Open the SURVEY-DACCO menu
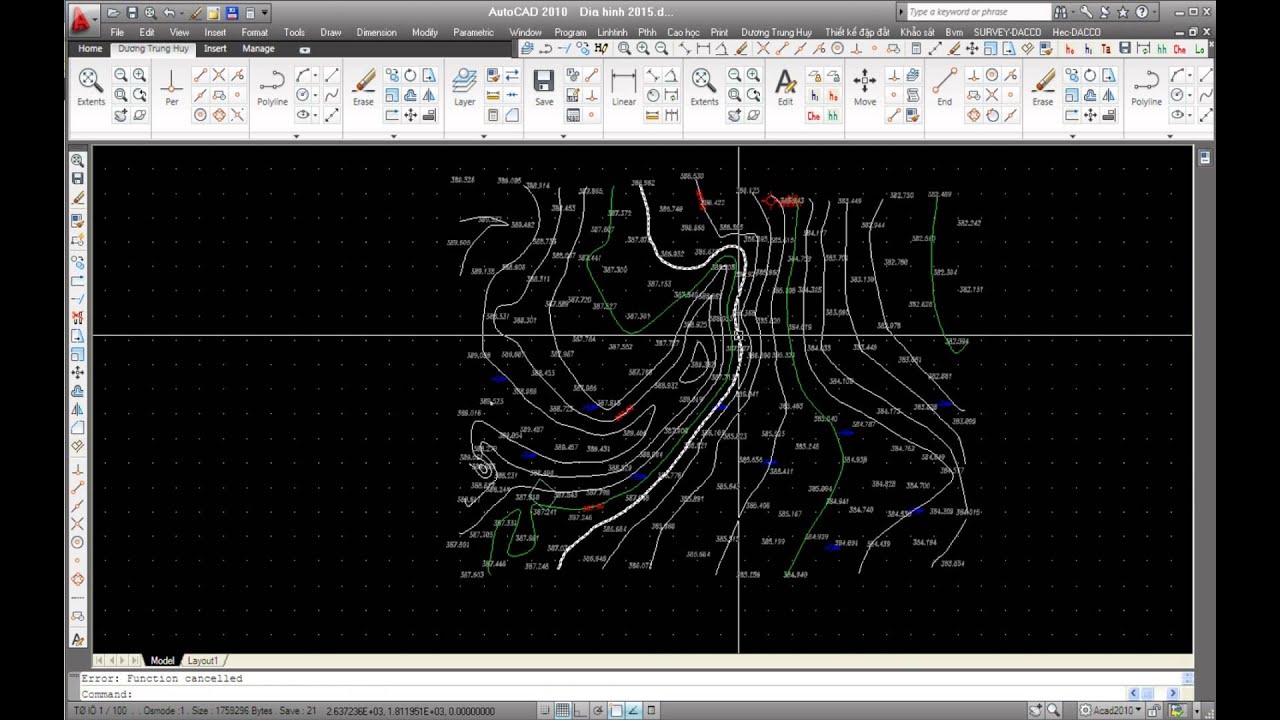This screenshot has width=1280, height=720. point(1007,32)
